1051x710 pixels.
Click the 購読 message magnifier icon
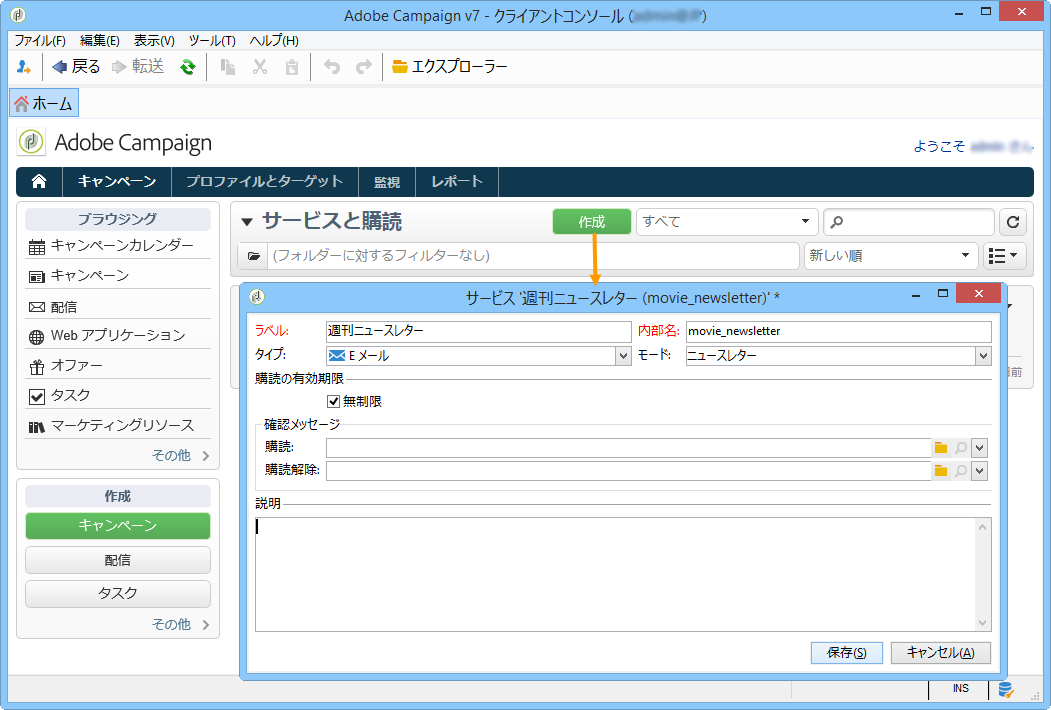point(961,448)
